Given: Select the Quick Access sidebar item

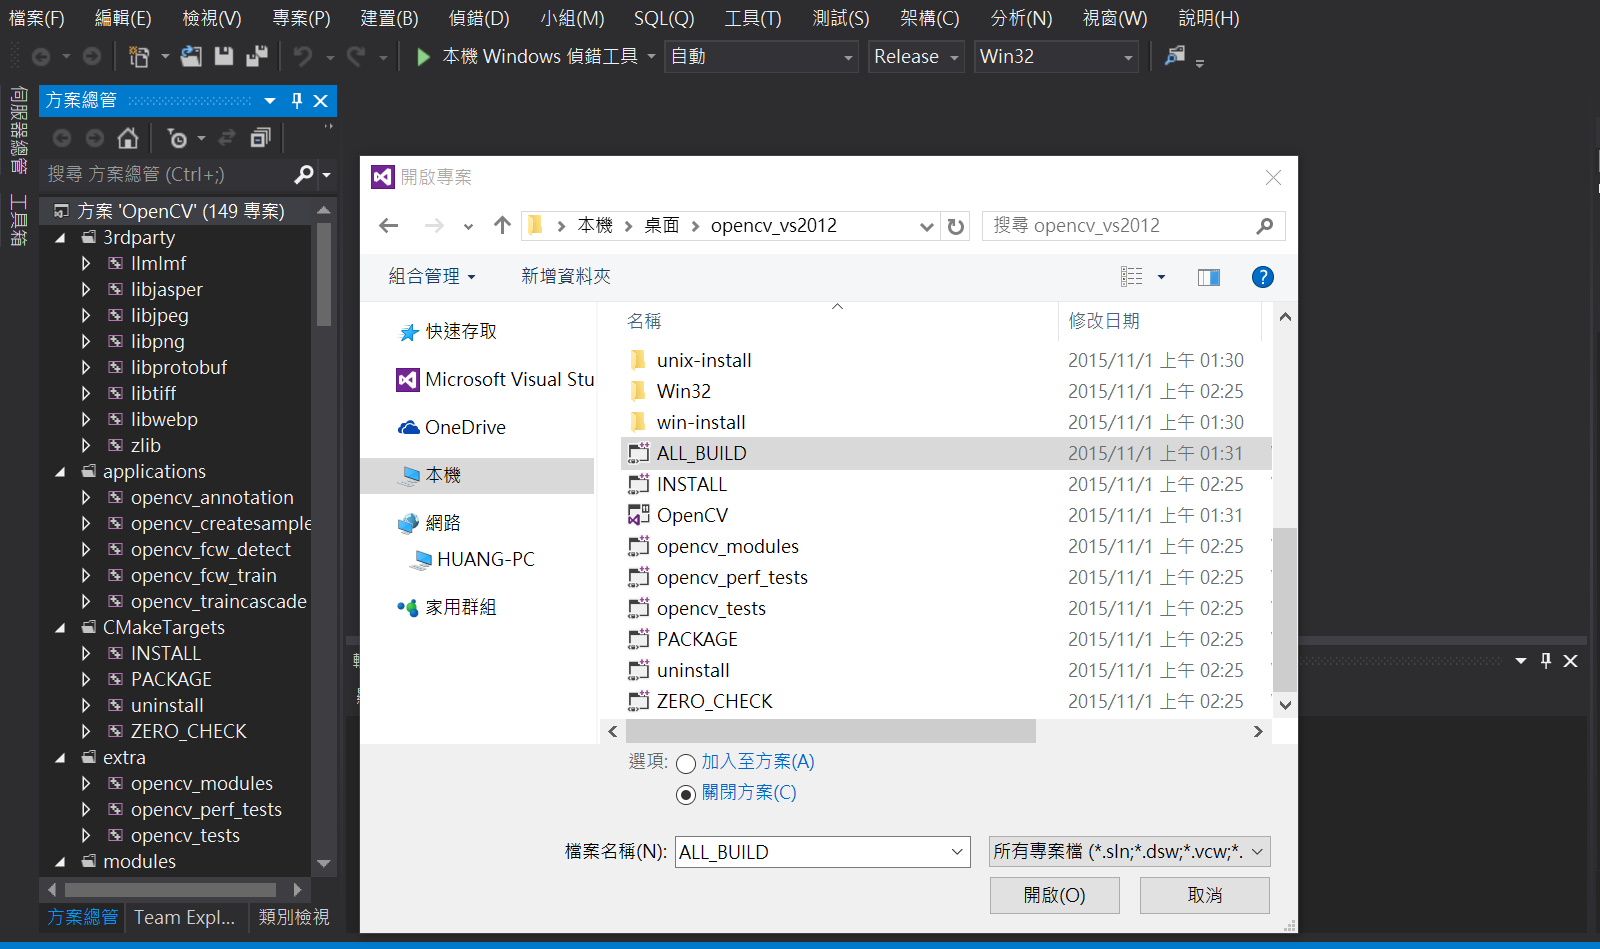Looking at the screenshot, I should [x=447, y=332].
